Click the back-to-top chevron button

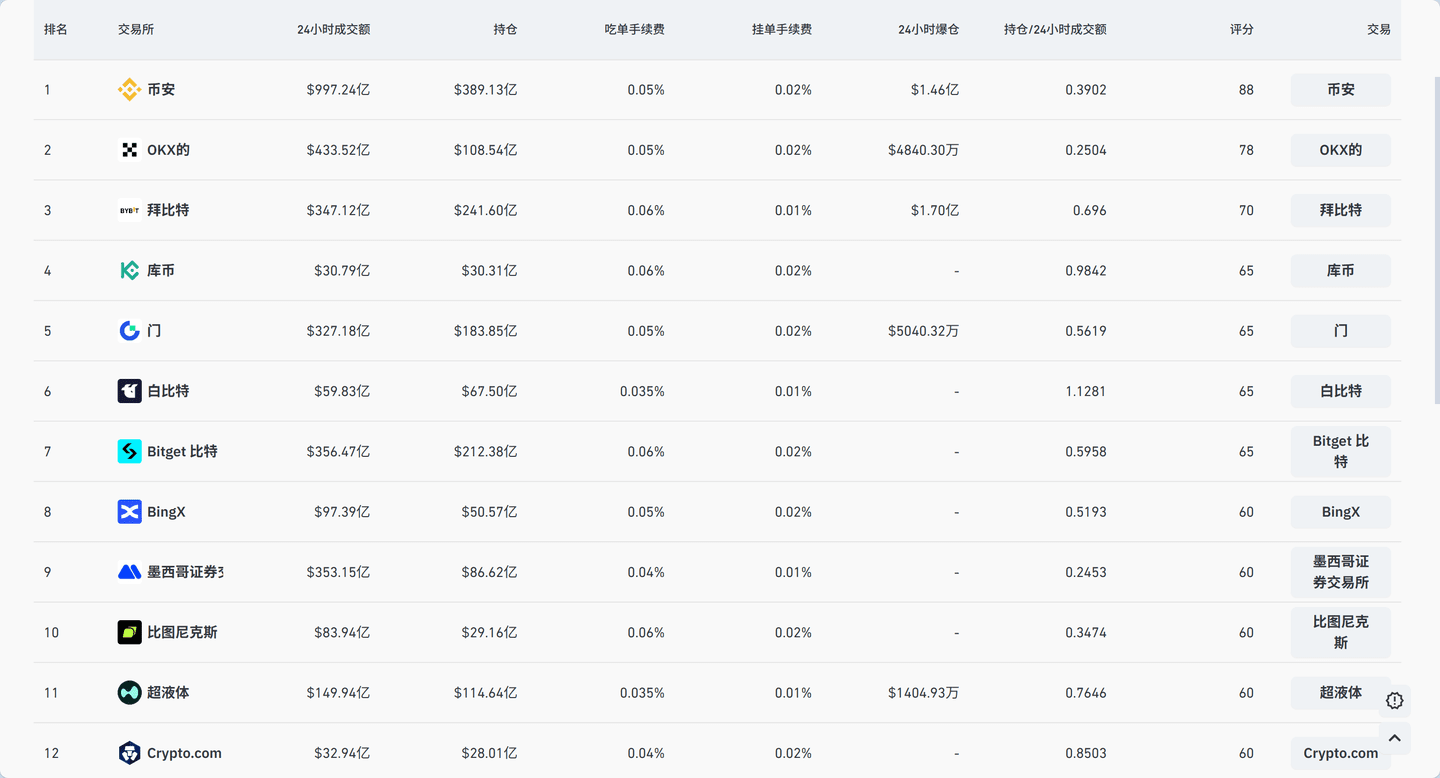click(x=1395, y=738)
